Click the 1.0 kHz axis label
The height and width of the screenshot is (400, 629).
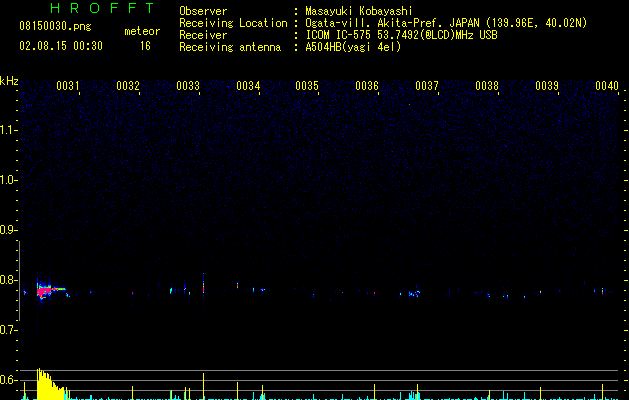9,180
